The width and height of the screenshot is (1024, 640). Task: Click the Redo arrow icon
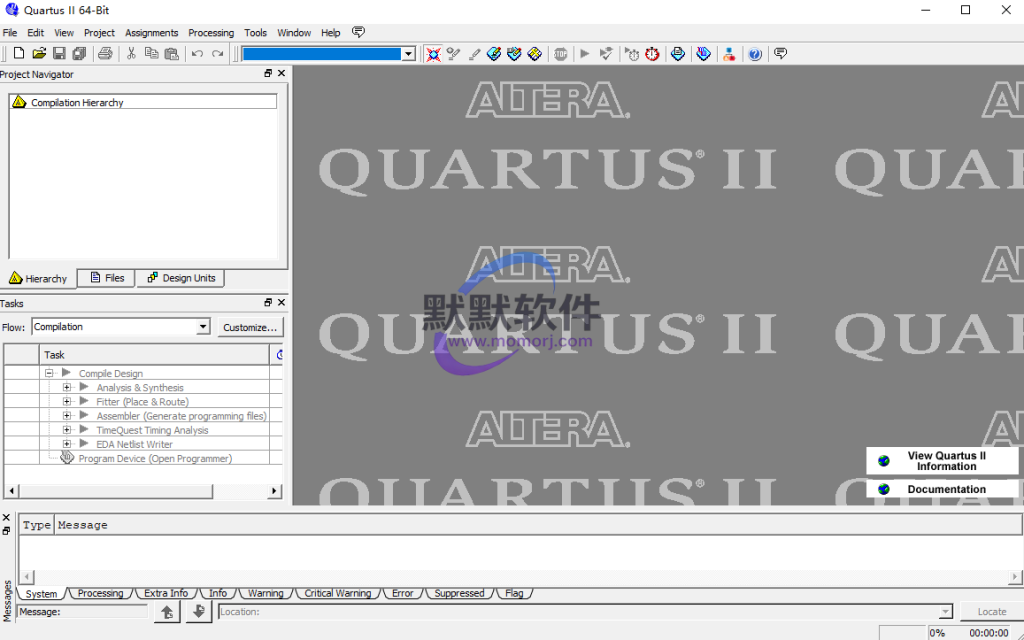[217, 54]
